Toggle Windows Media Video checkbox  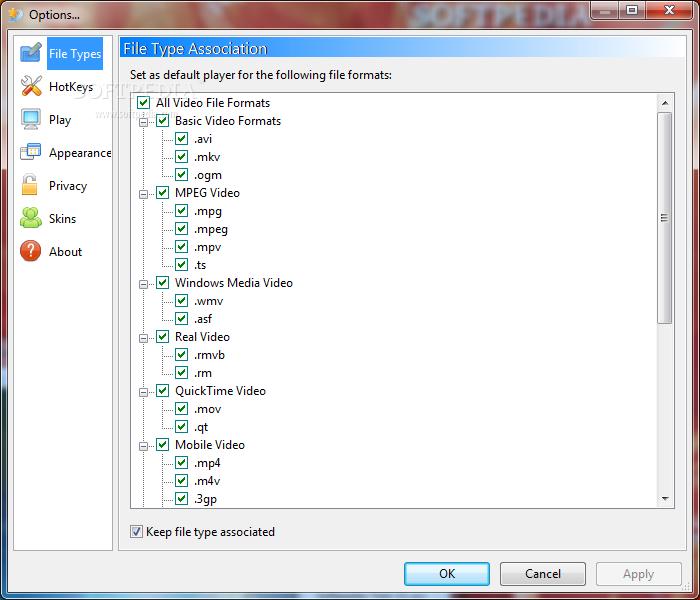pos(162,283)
